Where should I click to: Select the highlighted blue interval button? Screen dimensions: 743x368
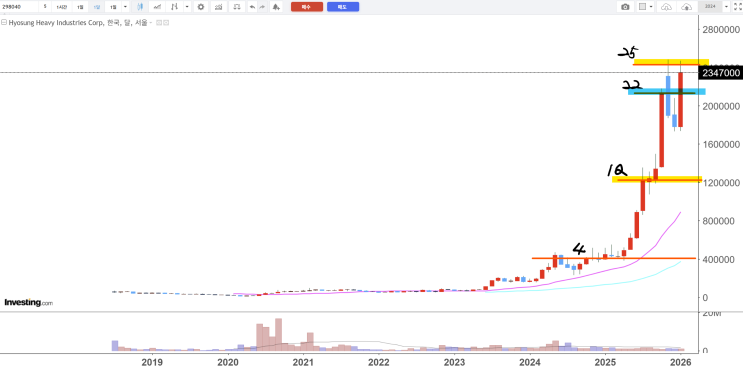[97, 7]
